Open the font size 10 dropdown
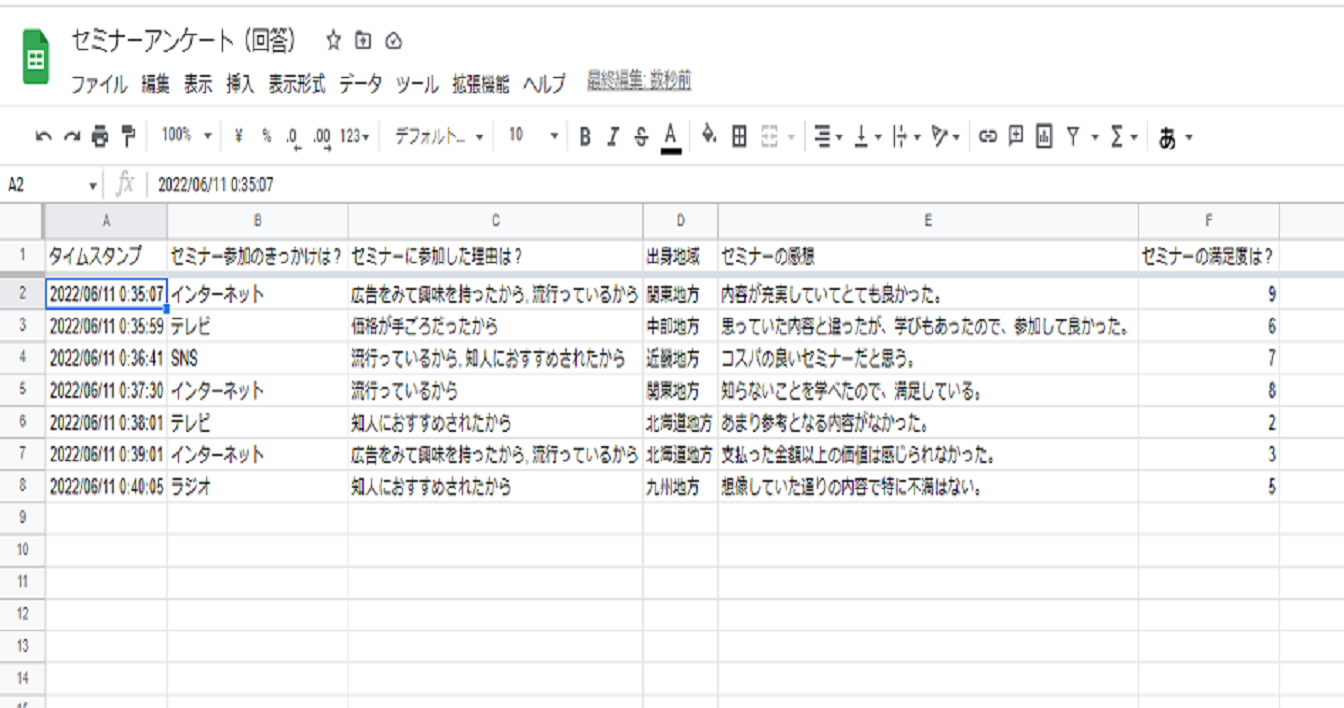Viewport: 1344px width, 708px height. coord(530,136)
